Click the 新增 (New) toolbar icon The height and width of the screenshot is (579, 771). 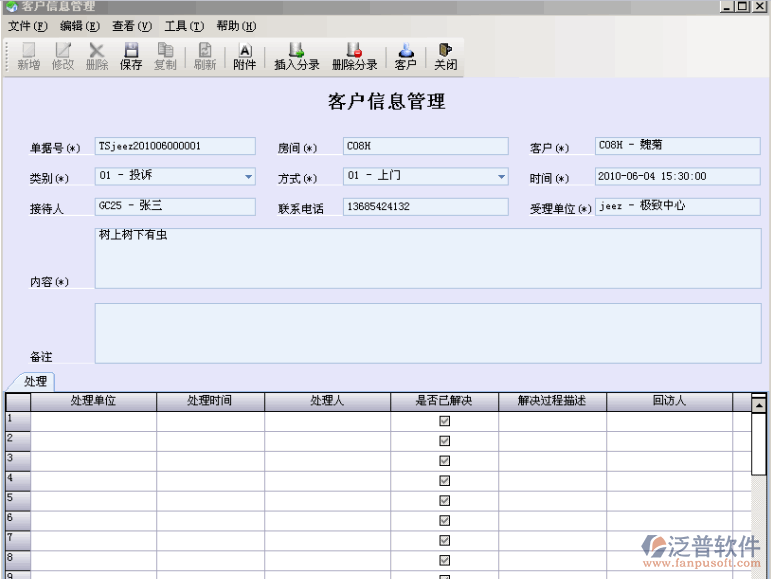click(29, 56)
